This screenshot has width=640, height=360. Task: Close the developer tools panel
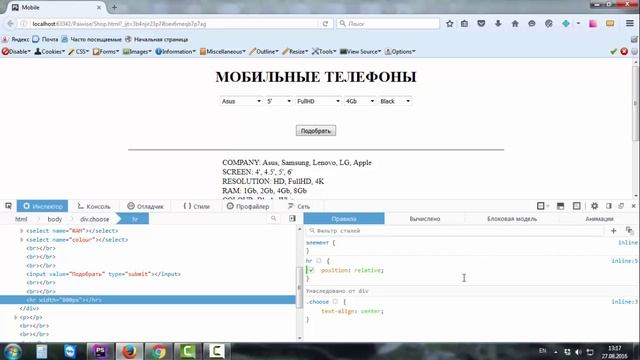pos(633,206)
